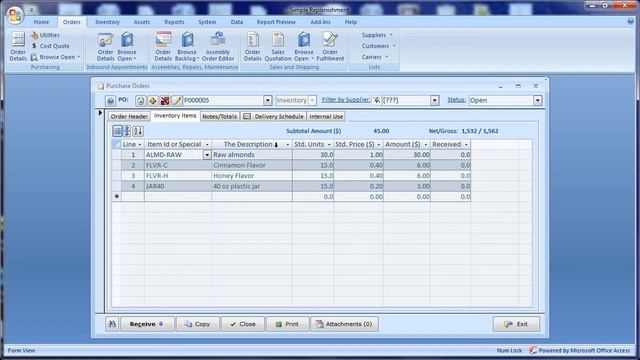Open Purchasing Order Details icon
This screenshot has width=640, height=360.
click(18, 47)
